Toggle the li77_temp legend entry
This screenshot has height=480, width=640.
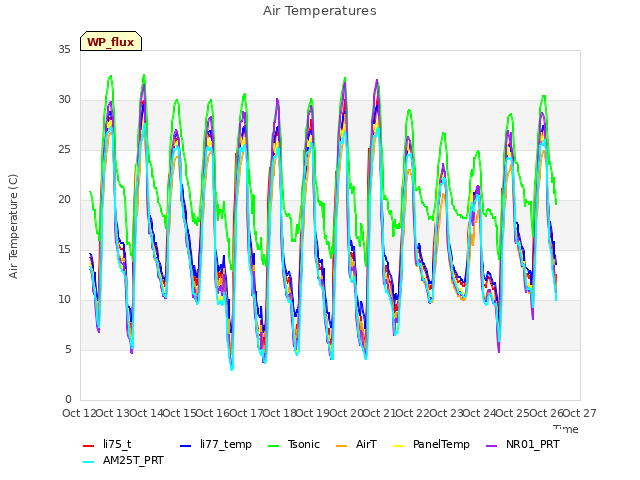[x=216, y=444]
